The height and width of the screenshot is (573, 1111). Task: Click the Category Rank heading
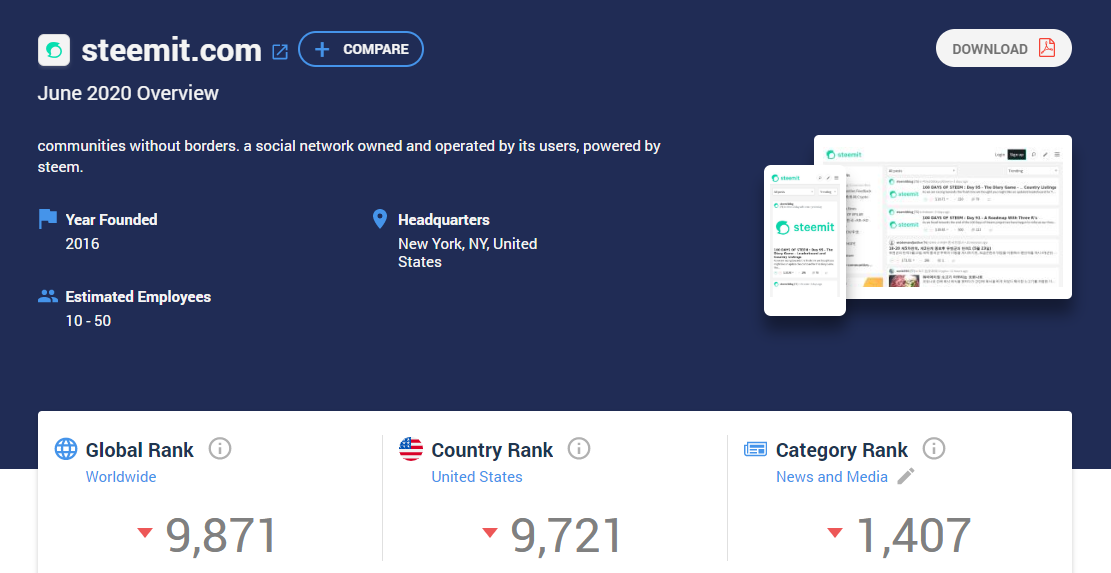(x=842, y=450)
